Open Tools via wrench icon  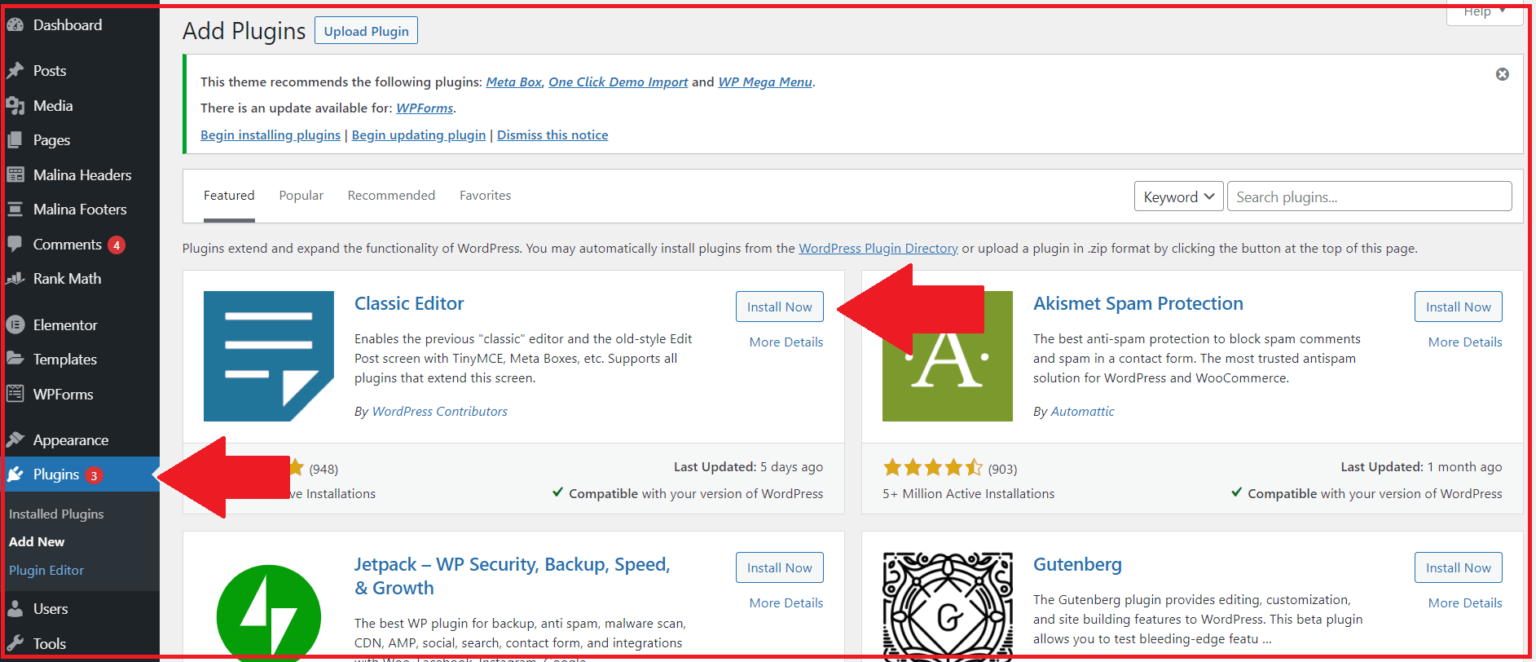15,644
